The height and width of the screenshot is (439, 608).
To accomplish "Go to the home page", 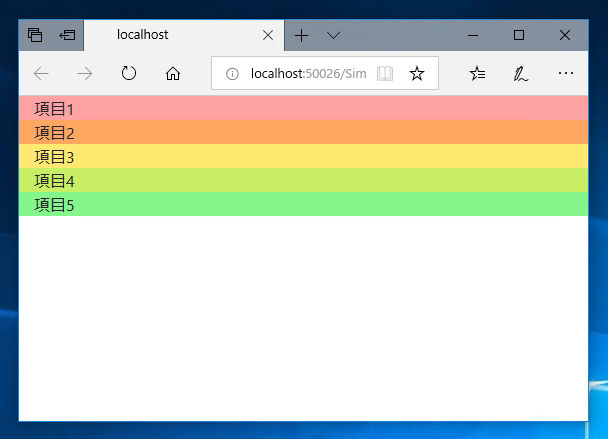I will click(173, 73).
